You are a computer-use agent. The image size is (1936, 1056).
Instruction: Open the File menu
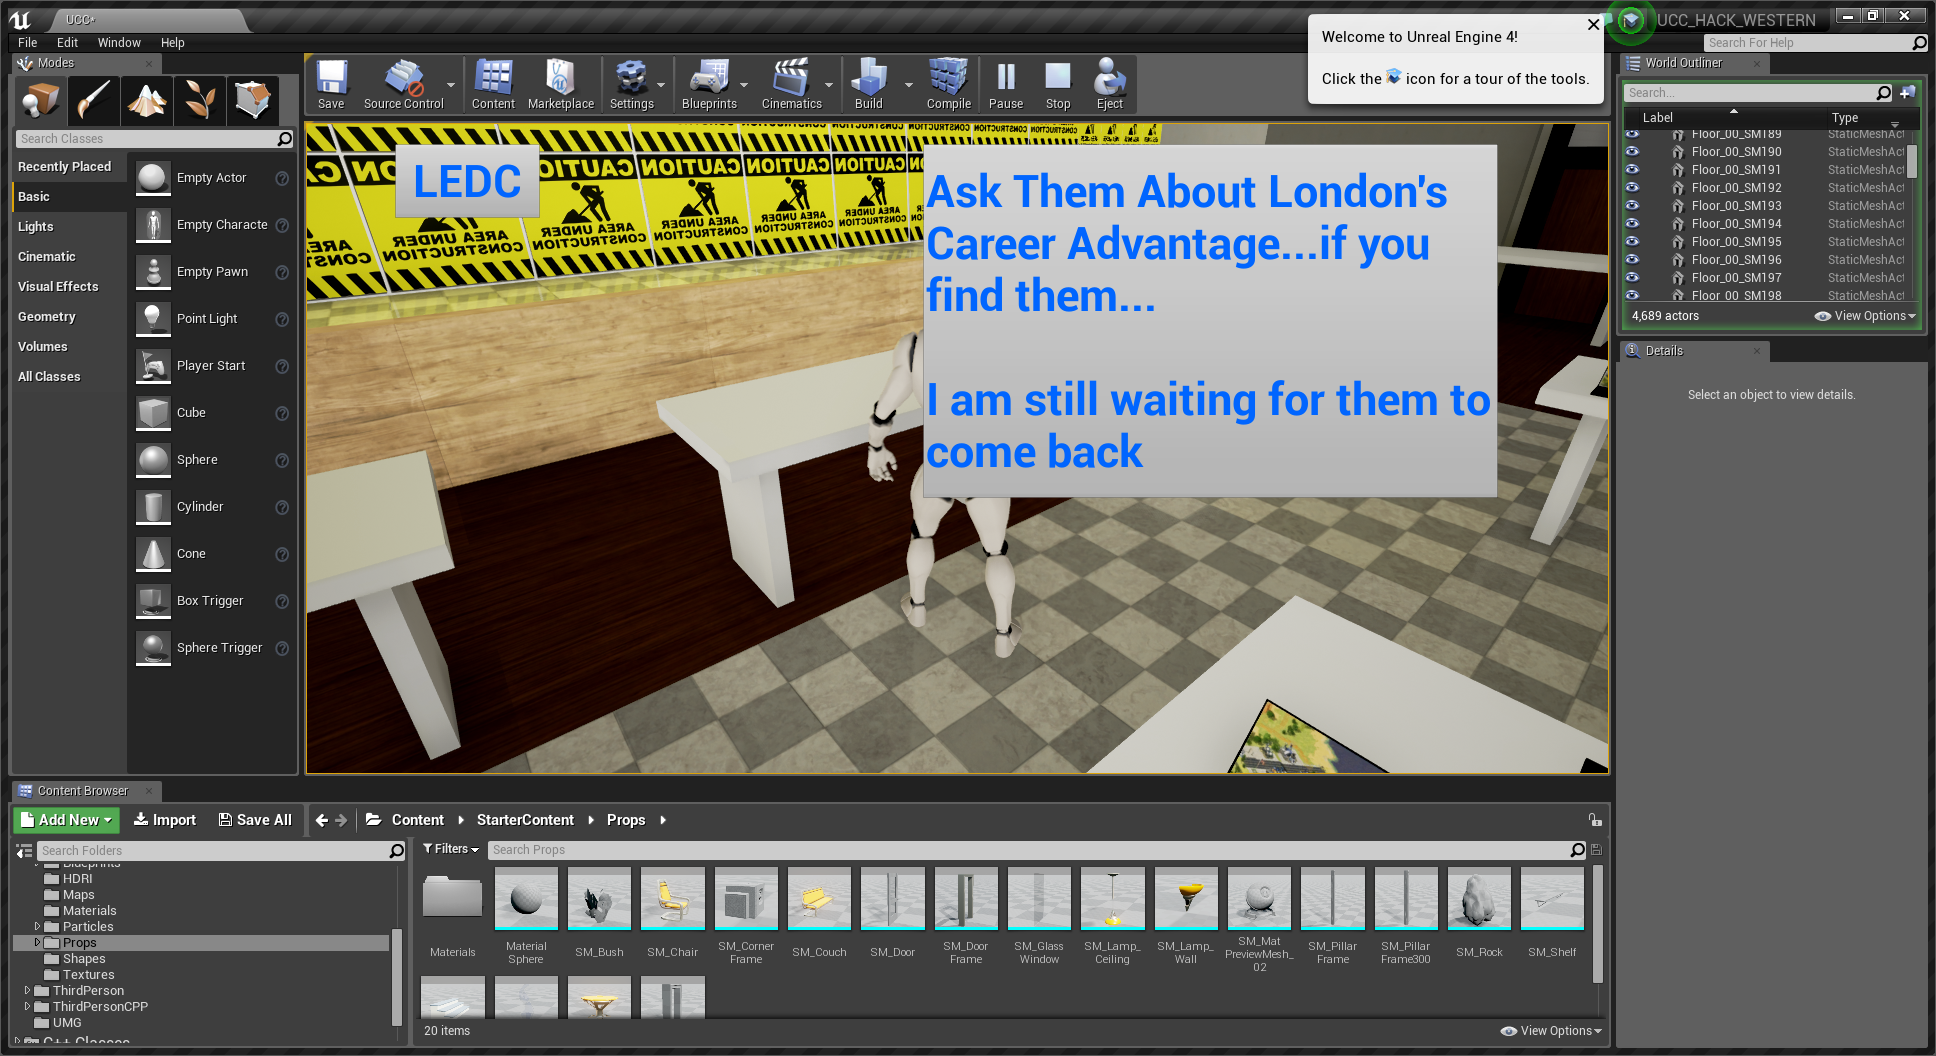tap(27, 43)
